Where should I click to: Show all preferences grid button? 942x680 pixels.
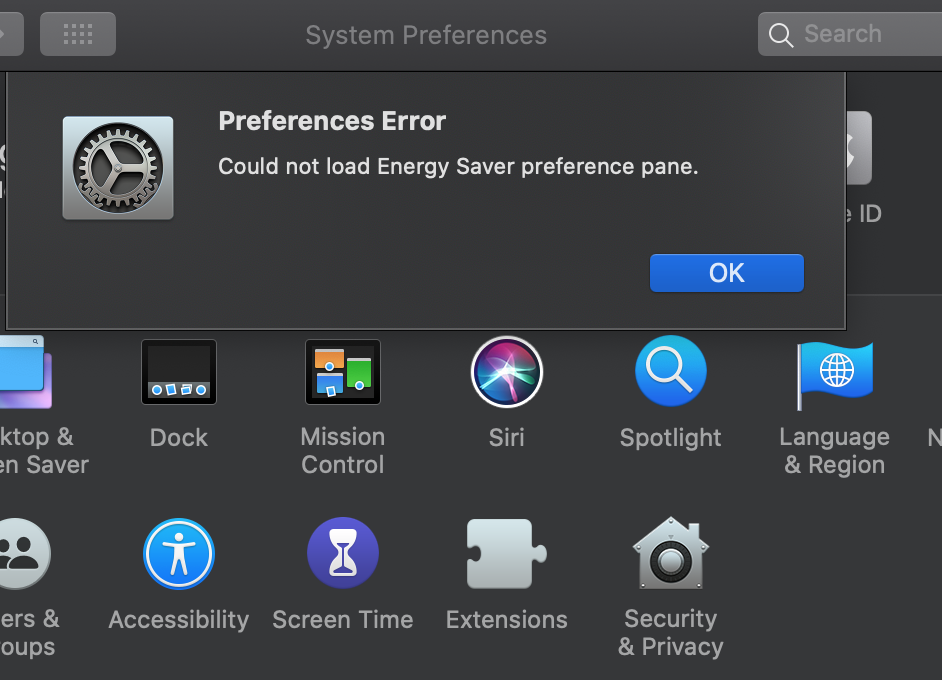(x=78, y=34)
